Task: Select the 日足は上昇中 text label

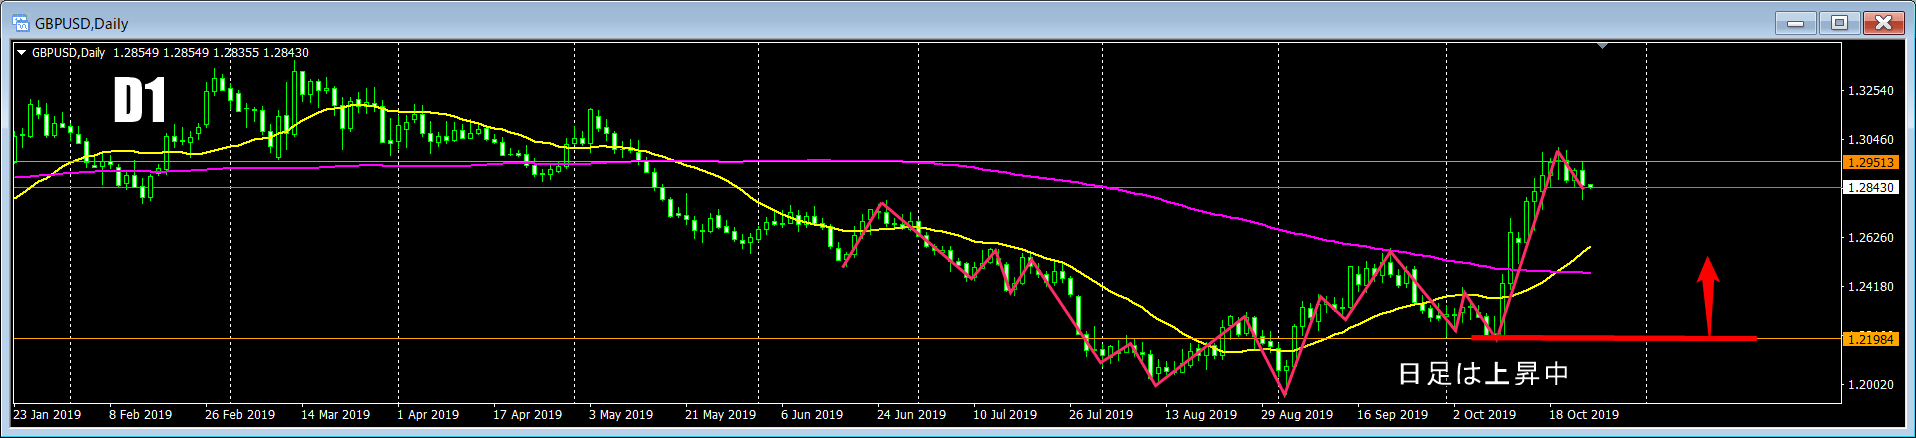Action: click(1483, 373)
